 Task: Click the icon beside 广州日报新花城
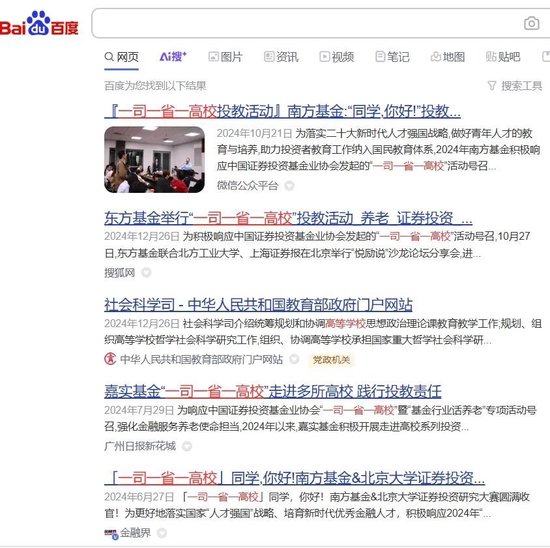[x=187, y=446]
